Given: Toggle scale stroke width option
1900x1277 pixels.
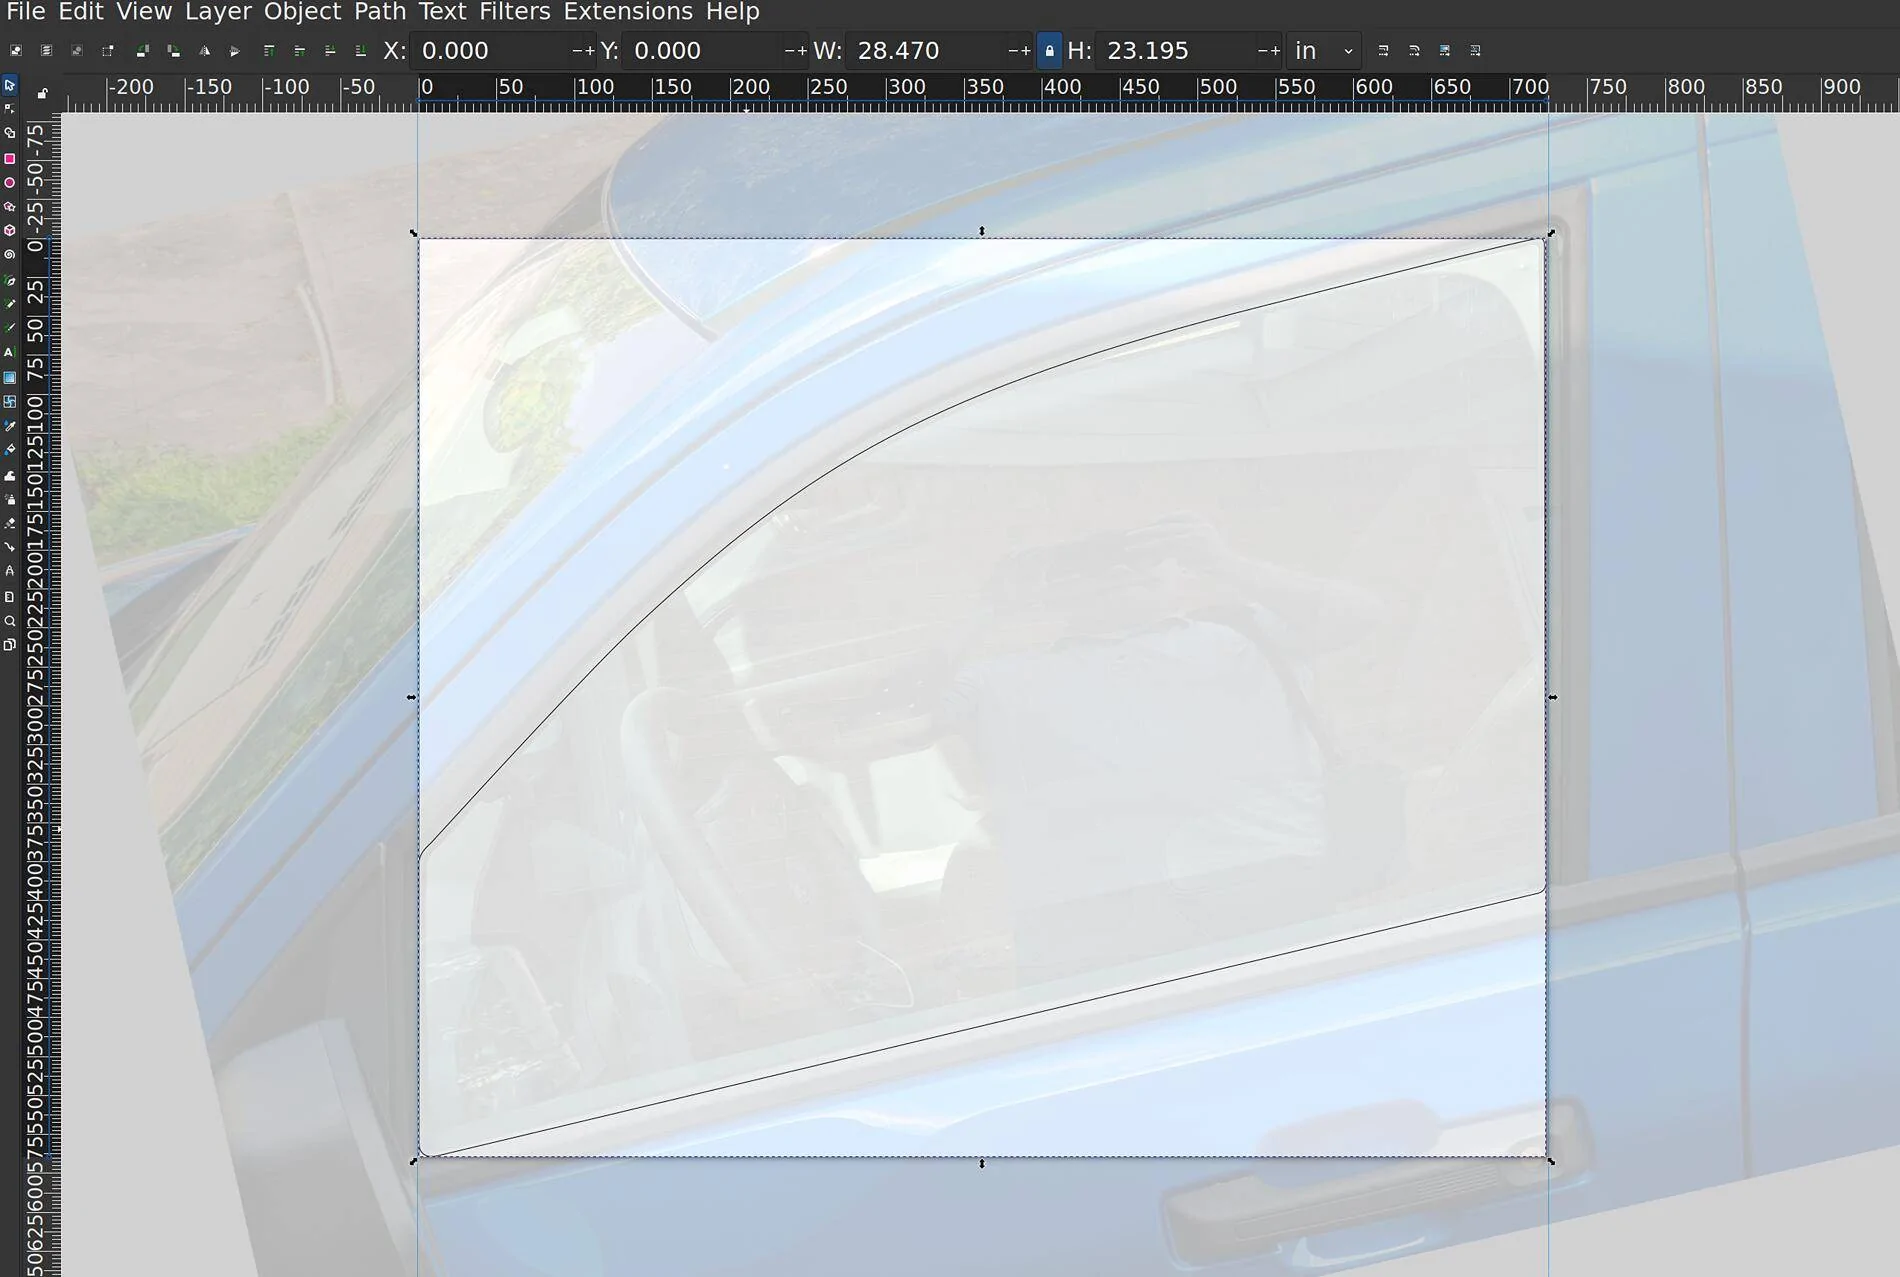Looking at the screenshot, I should click(x=1383, y=51).
